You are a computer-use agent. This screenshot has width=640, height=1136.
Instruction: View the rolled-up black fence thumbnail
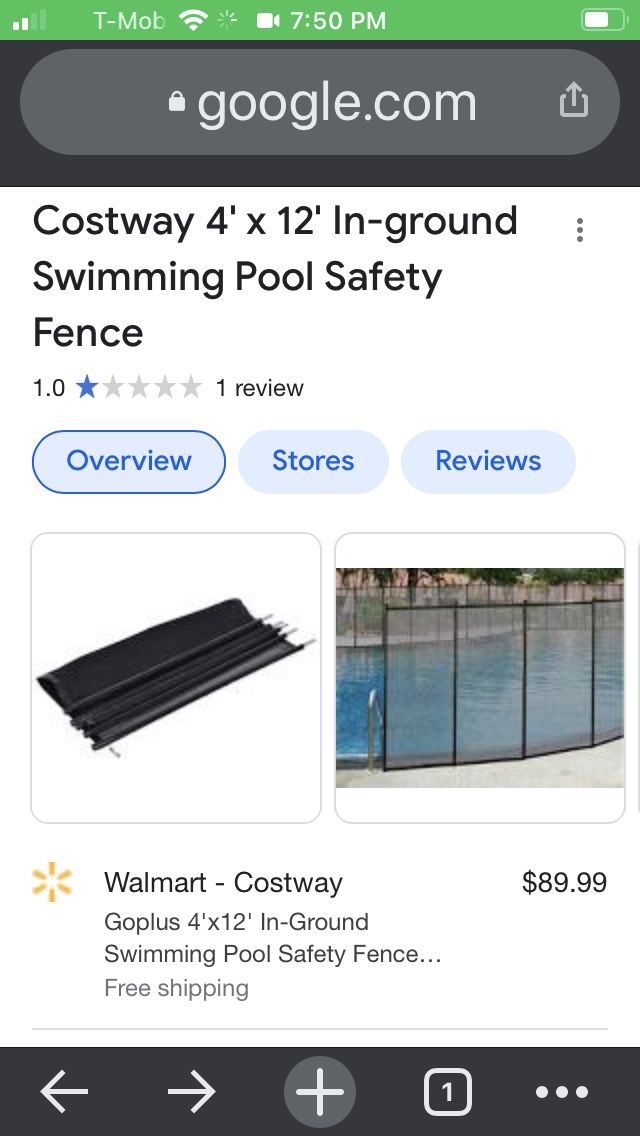[x=176, y=677]
